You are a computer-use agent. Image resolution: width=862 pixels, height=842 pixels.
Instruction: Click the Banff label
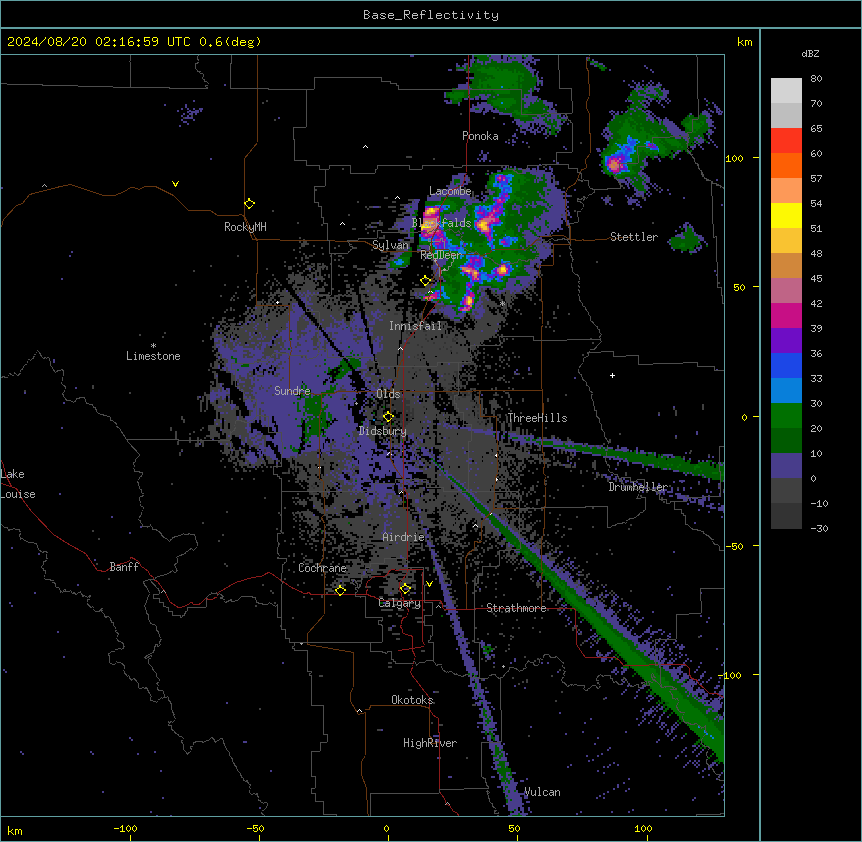[124, 567]
